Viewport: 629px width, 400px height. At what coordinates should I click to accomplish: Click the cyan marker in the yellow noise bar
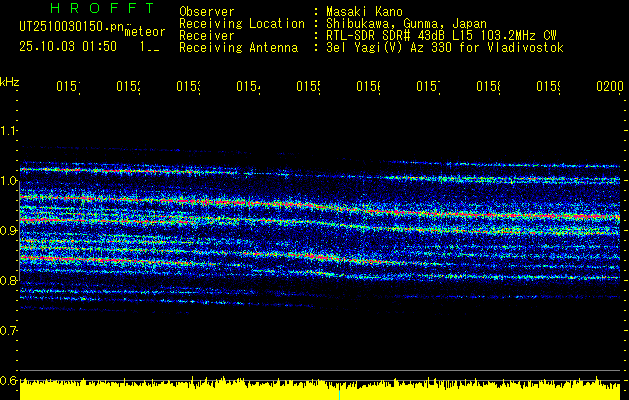point(340,395)
